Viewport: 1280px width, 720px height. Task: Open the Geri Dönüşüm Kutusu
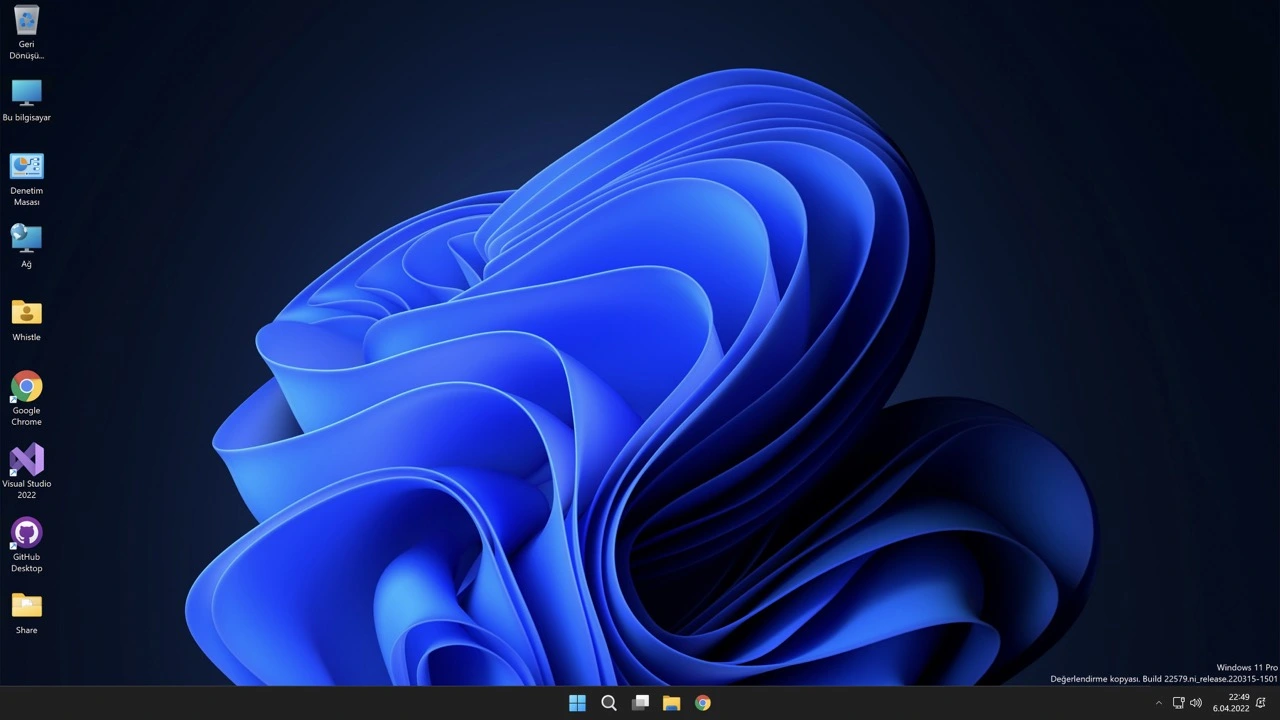tap(26, 20)
